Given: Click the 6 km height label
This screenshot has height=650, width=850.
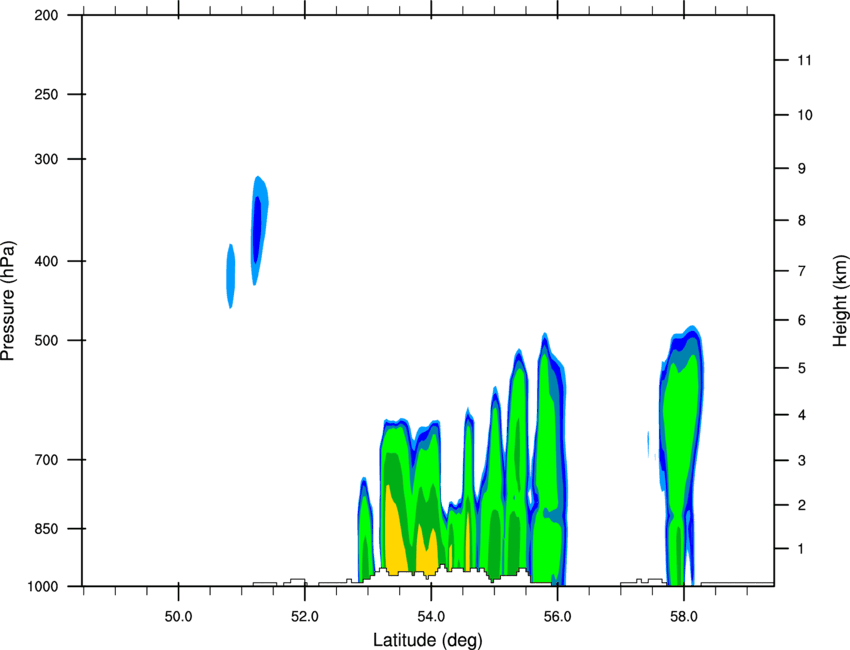Looking at the screenshot, I should (802, 320).
